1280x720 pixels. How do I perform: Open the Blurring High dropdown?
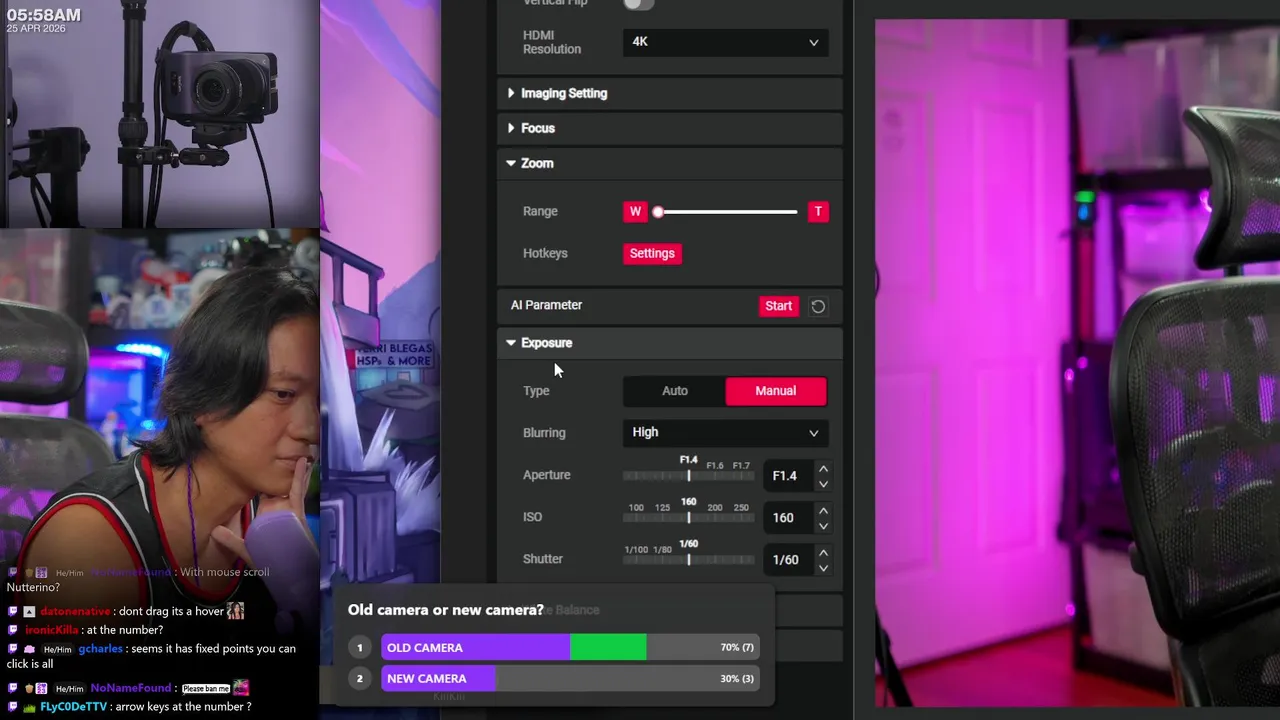point(726,432)
